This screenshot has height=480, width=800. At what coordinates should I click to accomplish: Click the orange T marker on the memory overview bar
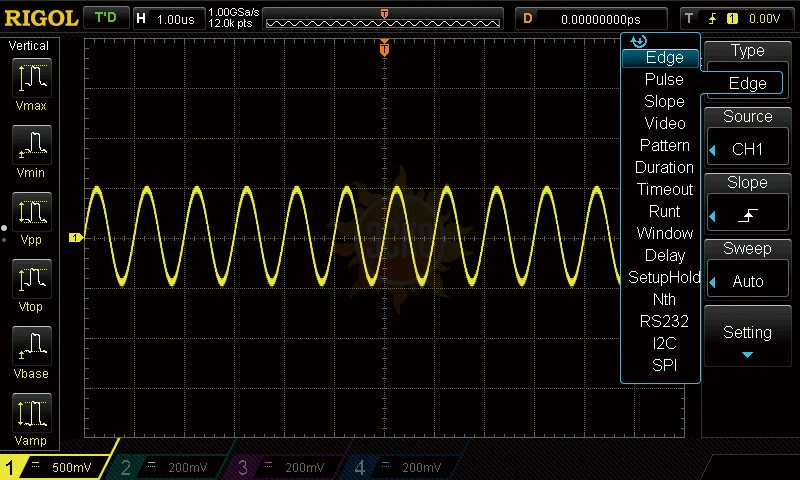pyautogui.click(x=385, y=14)
